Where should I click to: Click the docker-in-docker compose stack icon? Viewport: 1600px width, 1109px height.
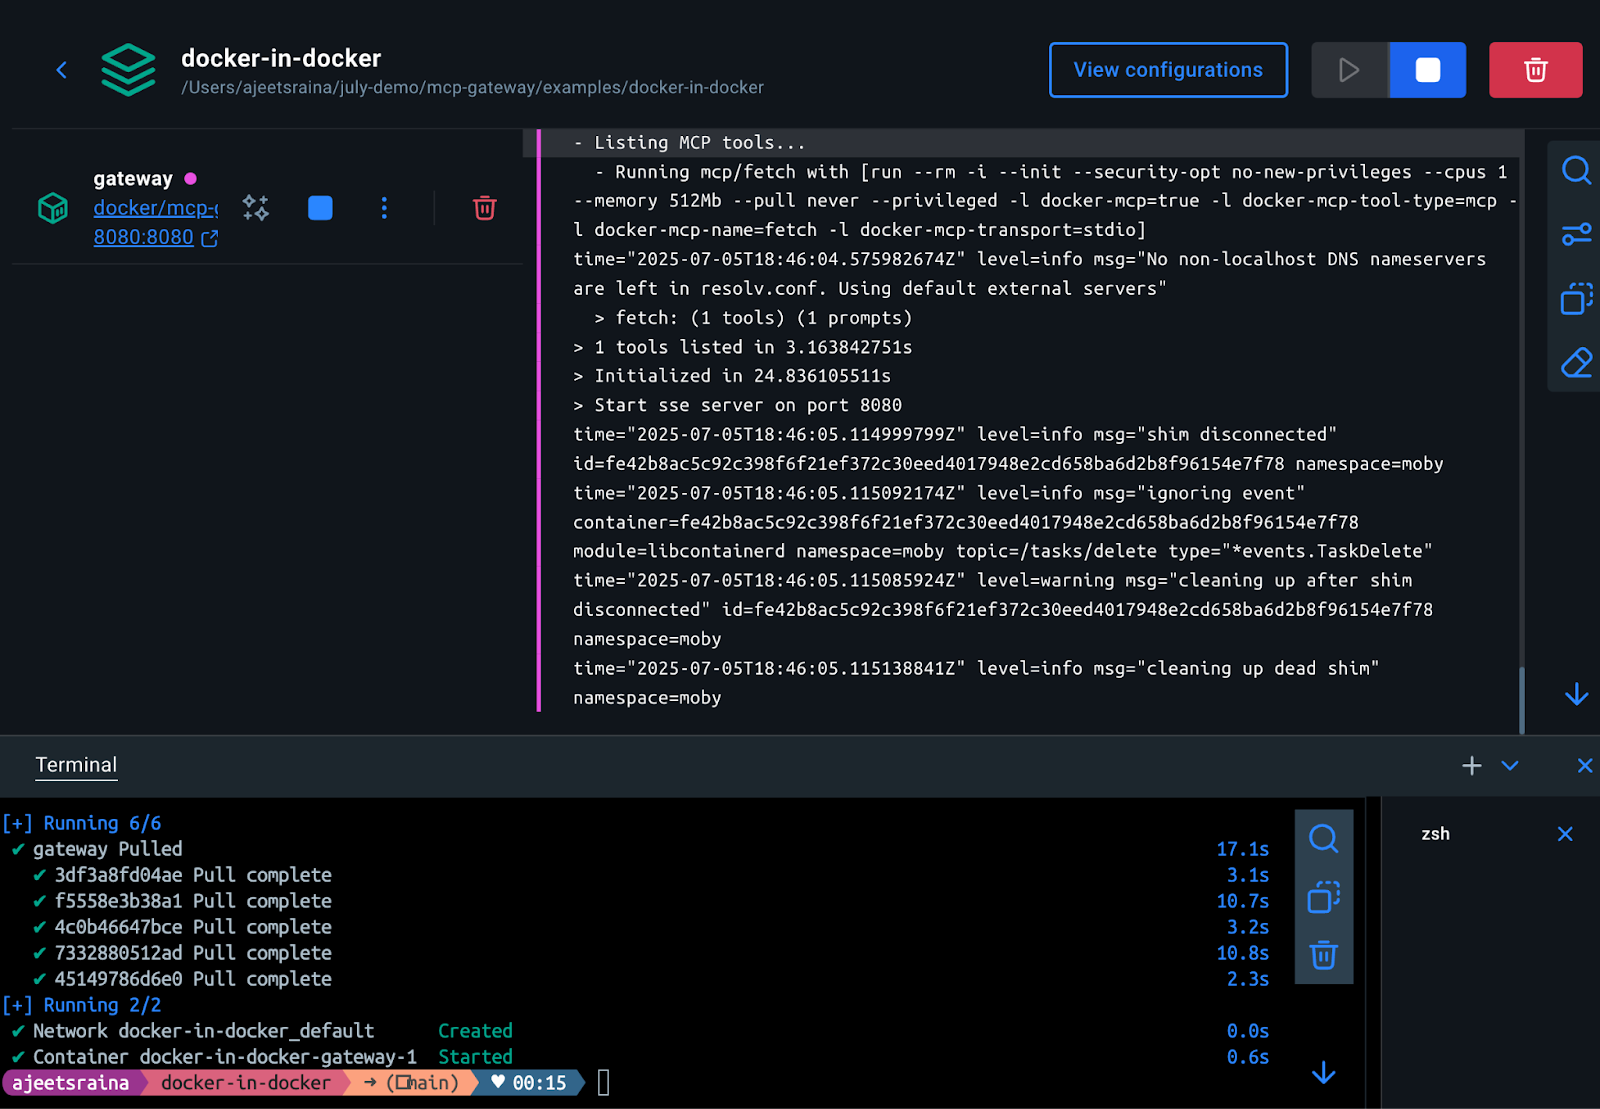(x=129, y=70)
